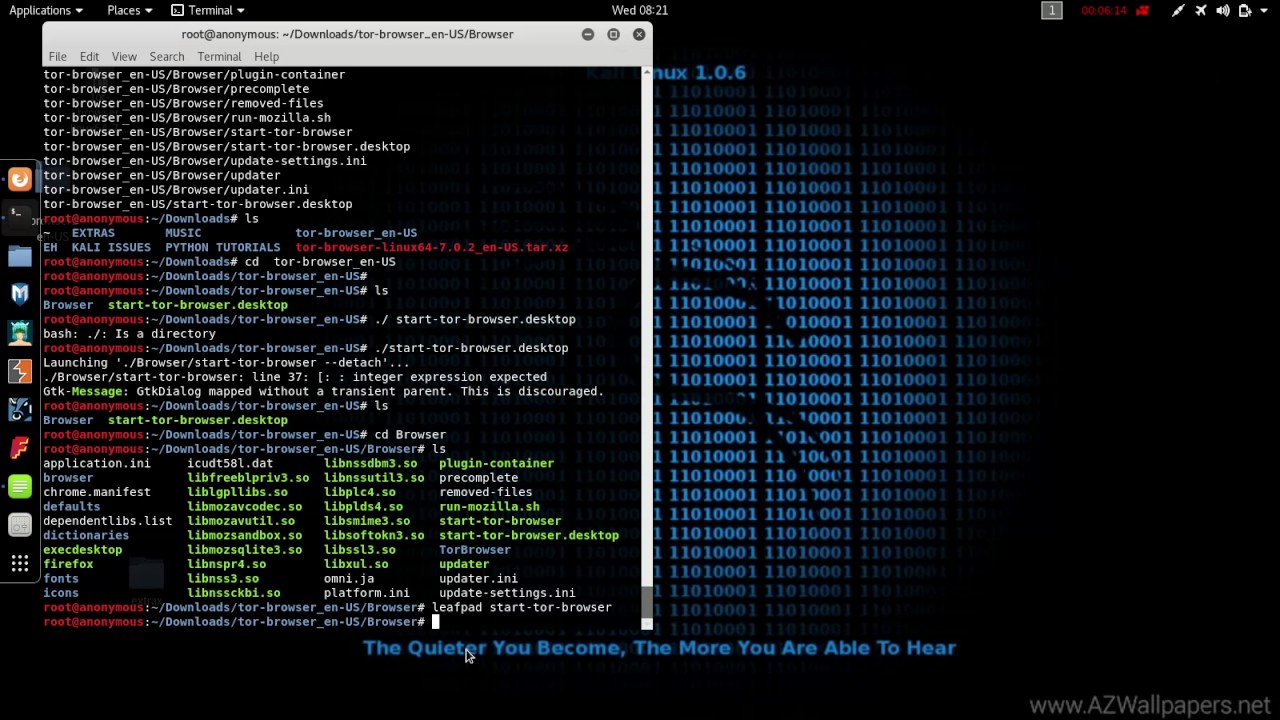The width and height of the screenshot is (1280, 720).
Task: Show all applications grid
Action: pos(20,564)
